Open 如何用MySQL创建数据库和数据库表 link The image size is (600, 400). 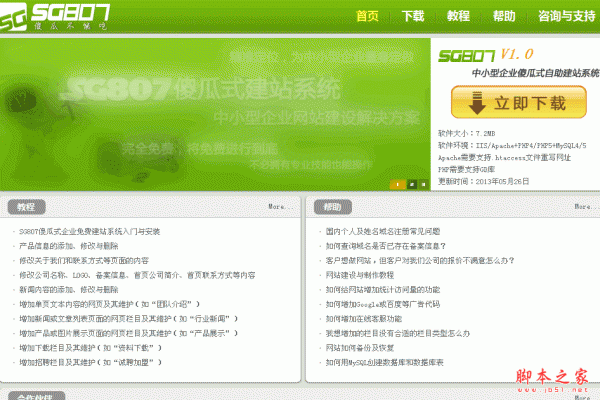[384, 362]
